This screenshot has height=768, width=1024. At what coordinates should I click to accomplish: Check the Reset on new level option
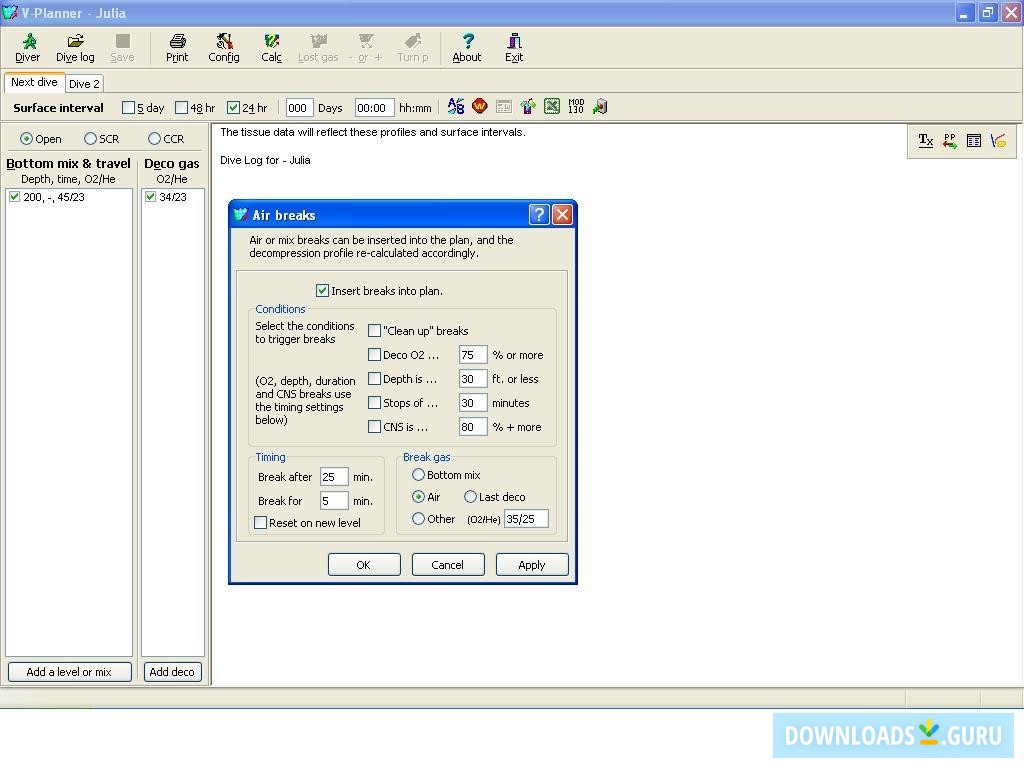point(261,523)
